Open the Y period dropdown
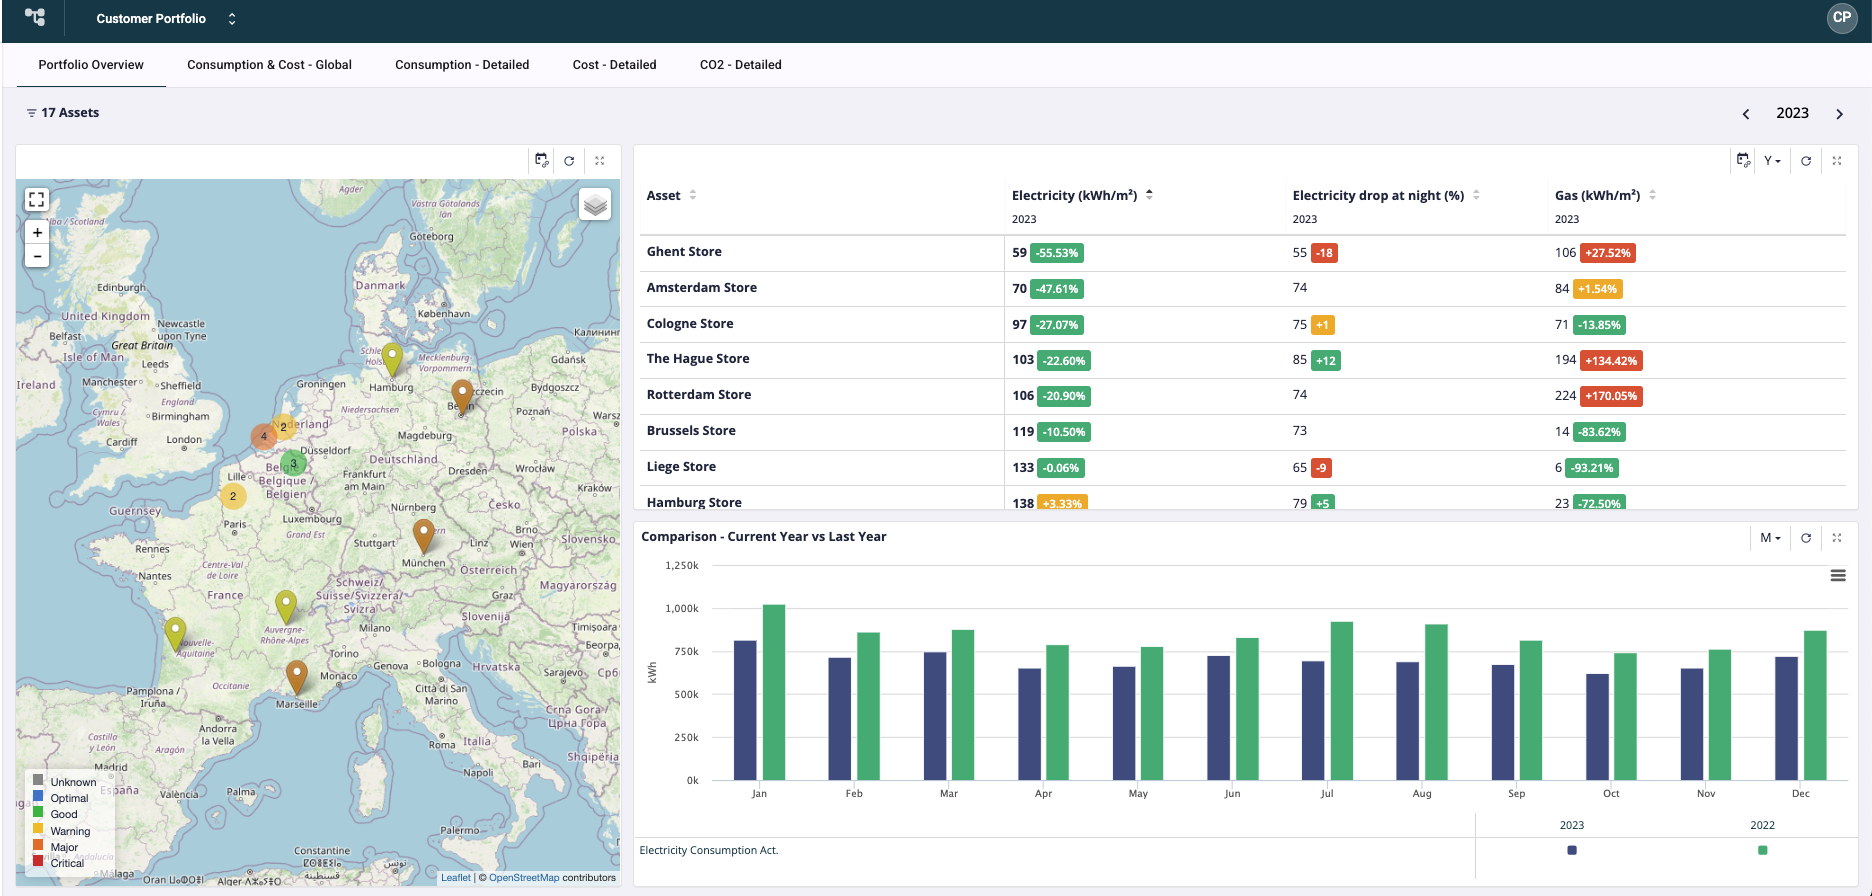Viewport: 1872px width, 896px height. [x=1772, y=161]
